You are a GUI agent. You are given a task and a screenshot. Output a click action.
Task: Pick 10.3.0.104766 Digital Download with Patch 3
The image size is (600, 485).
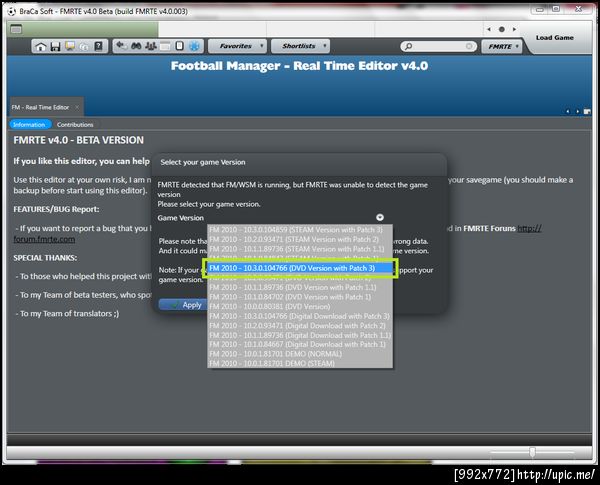click(299, 316)
